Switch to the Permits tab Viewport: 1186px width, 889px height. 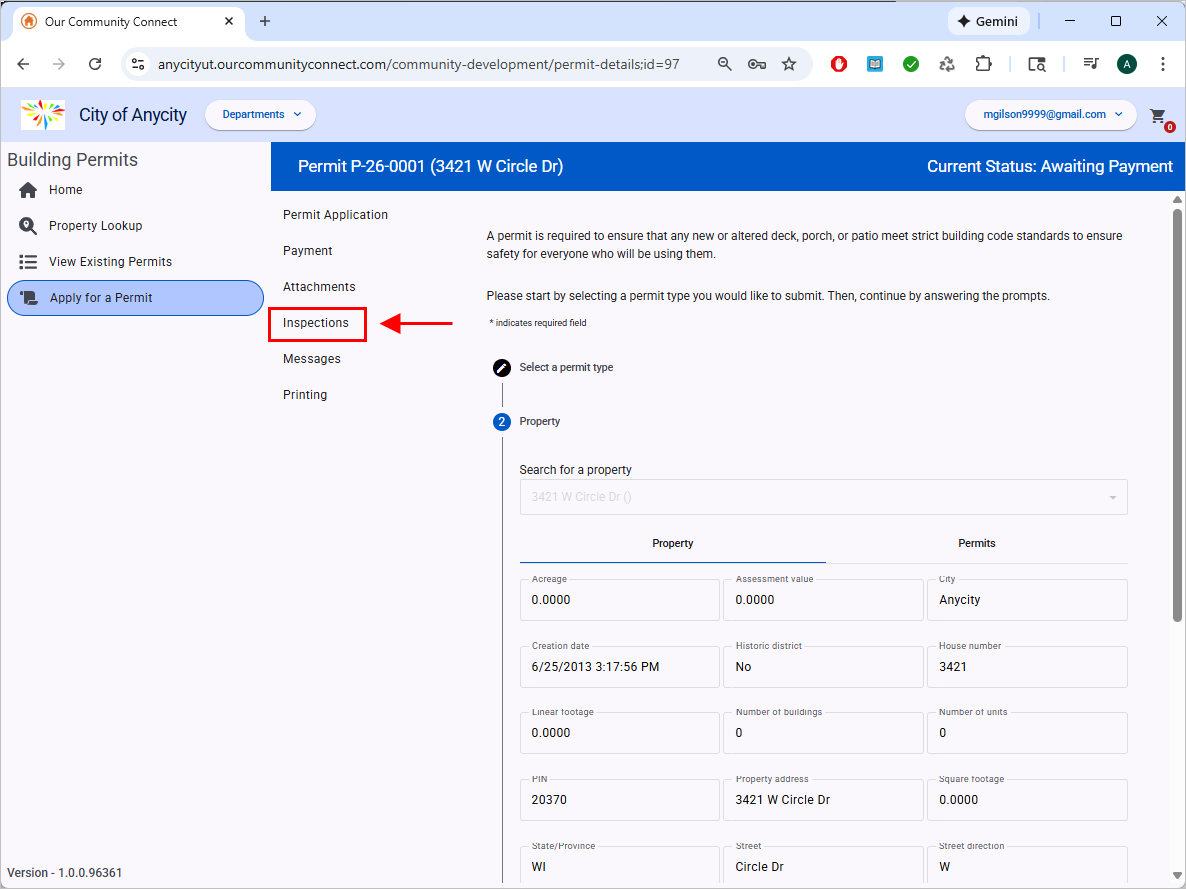pos(976,543)
